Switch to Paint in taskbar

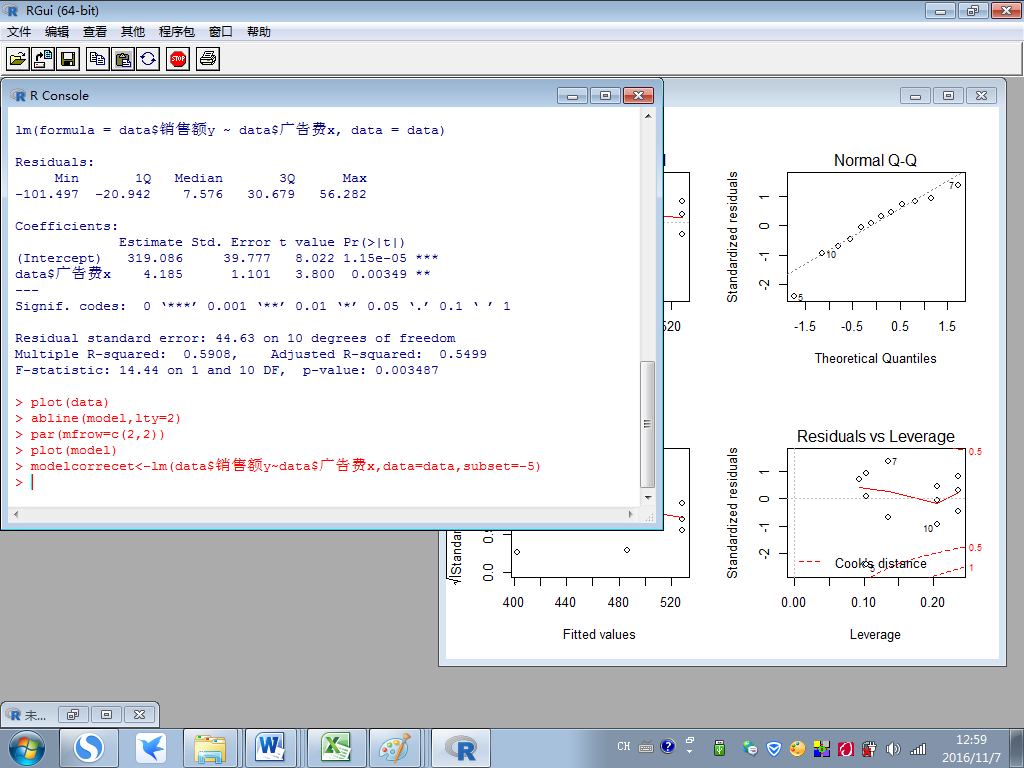pyautogui.click(x=396, y=748)
